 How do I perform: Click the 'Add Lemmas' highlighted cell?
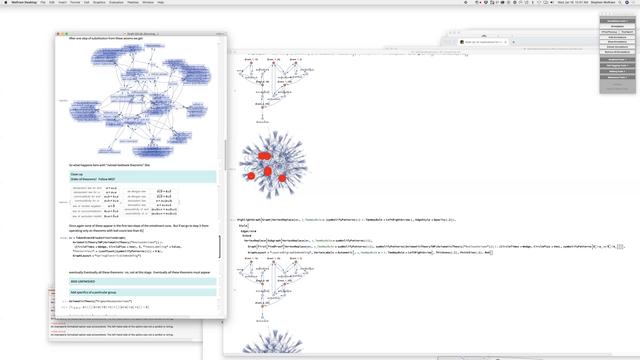[x=142, y=282]
